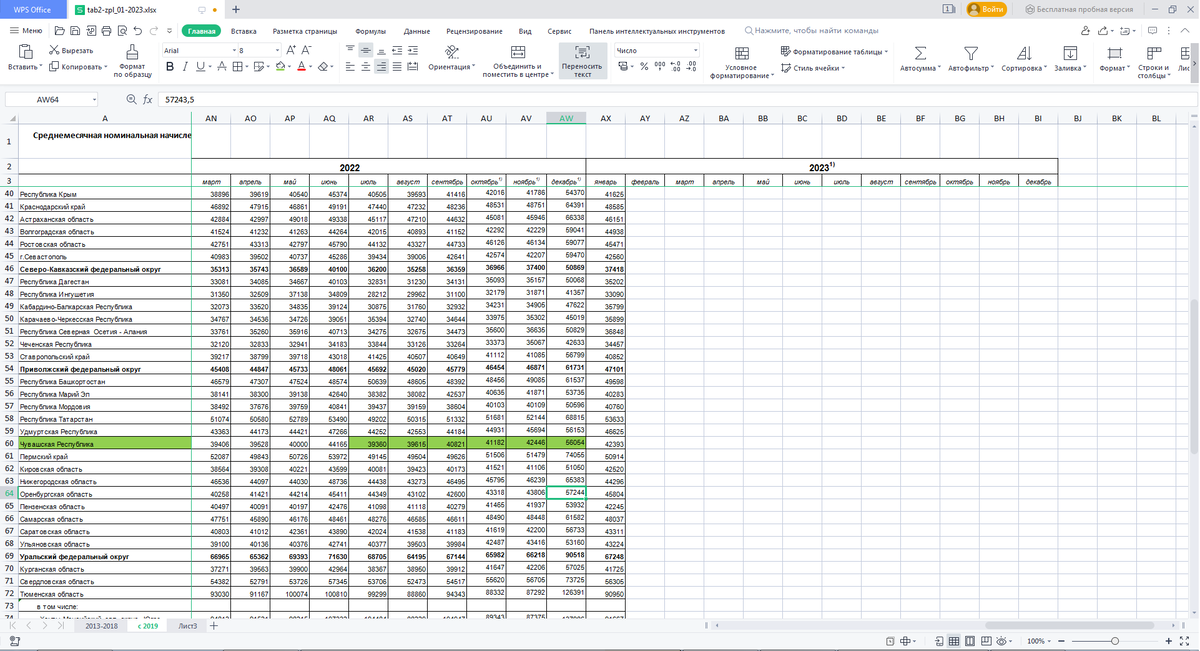Image resolution: width=1200 pixels, height=651 pixels.
Task: Click the Войти sign-in button
Action: click(x=987, y=9)
